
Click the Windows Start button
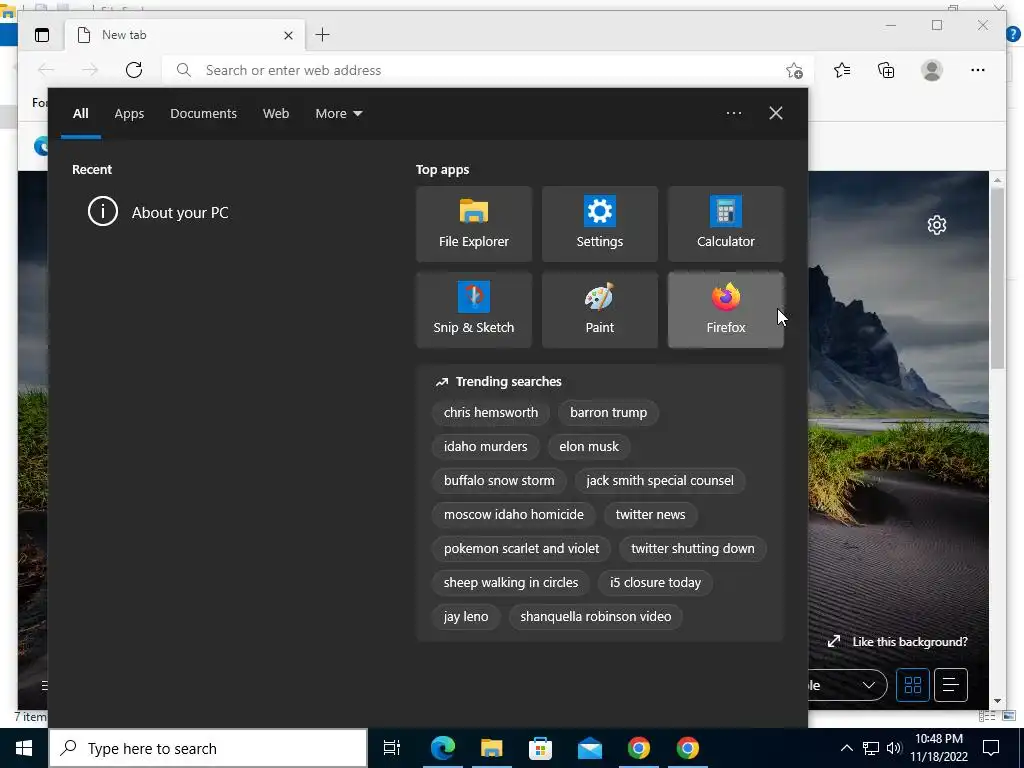(x=24, y=748)
